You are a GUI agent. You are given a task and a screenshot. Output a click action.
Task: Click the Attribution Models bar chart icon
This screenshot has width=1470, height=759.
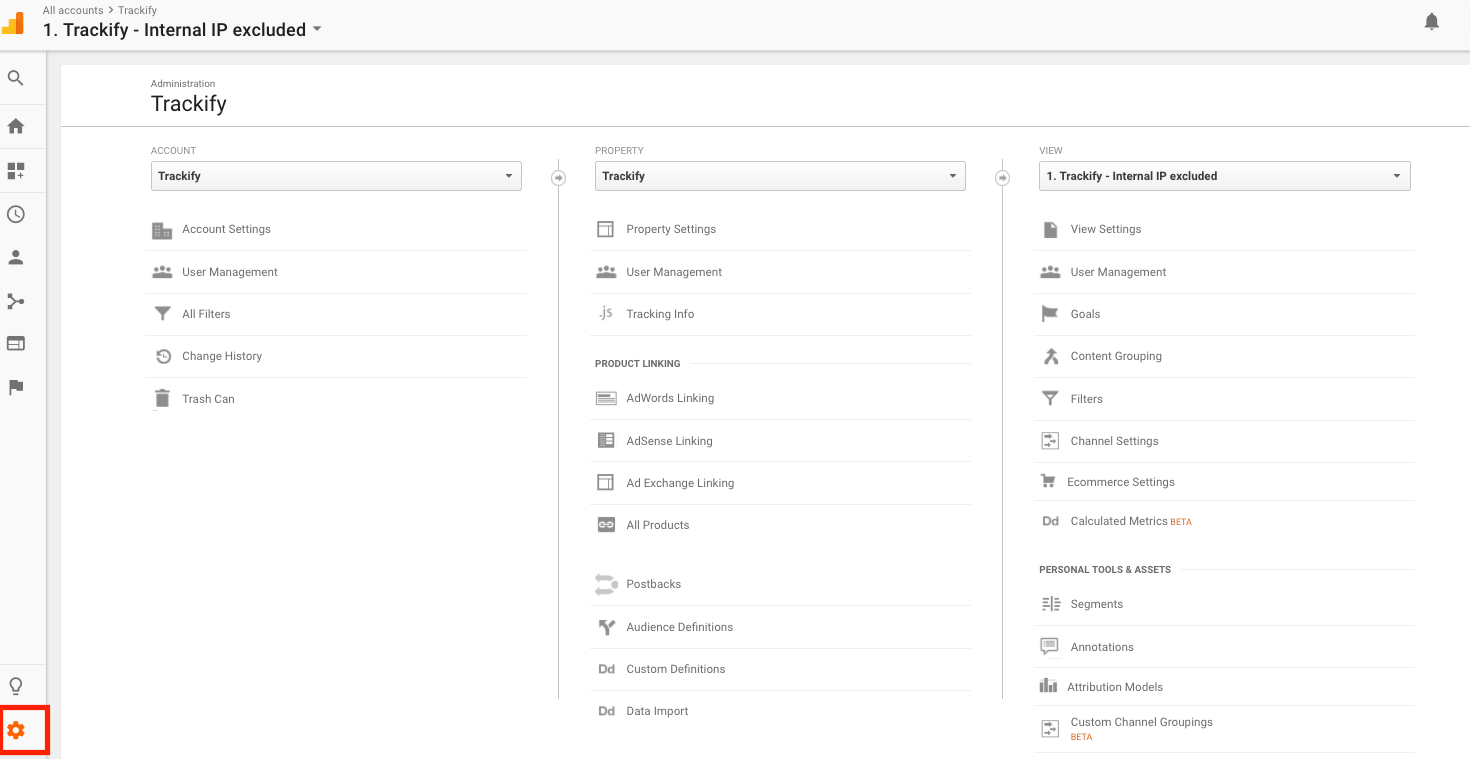[x=1048, y=686]
